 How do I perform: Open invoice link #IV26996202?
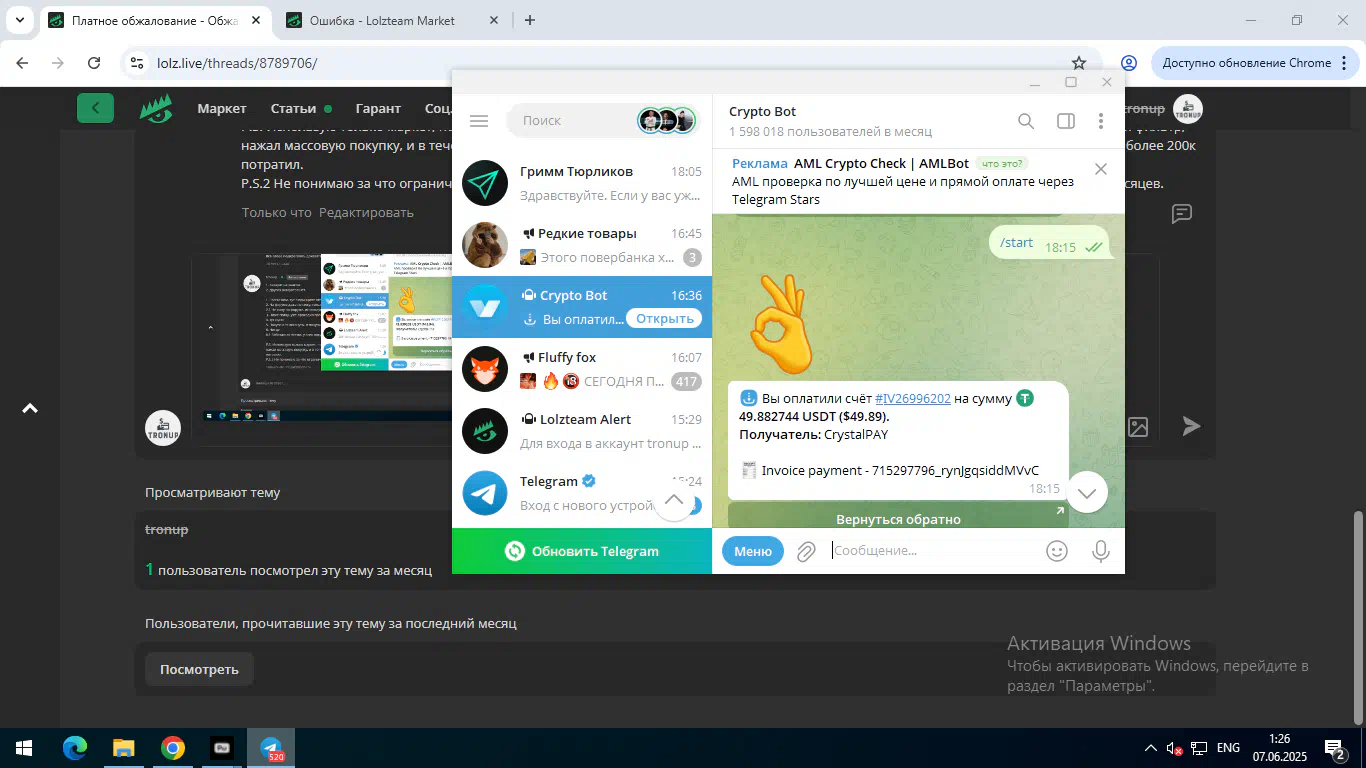[913, 398]
